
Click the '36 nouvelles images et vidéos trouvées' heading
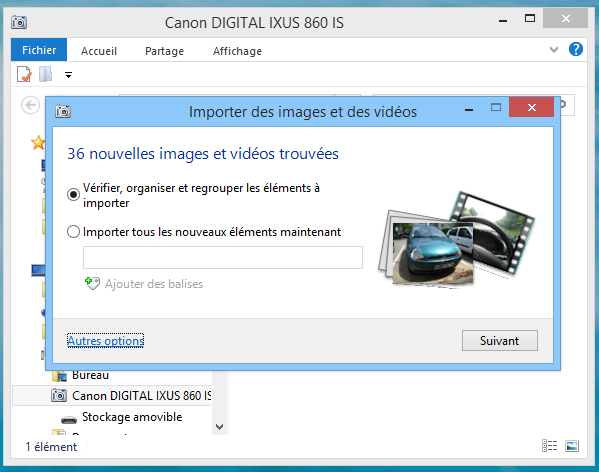(203, 154)
